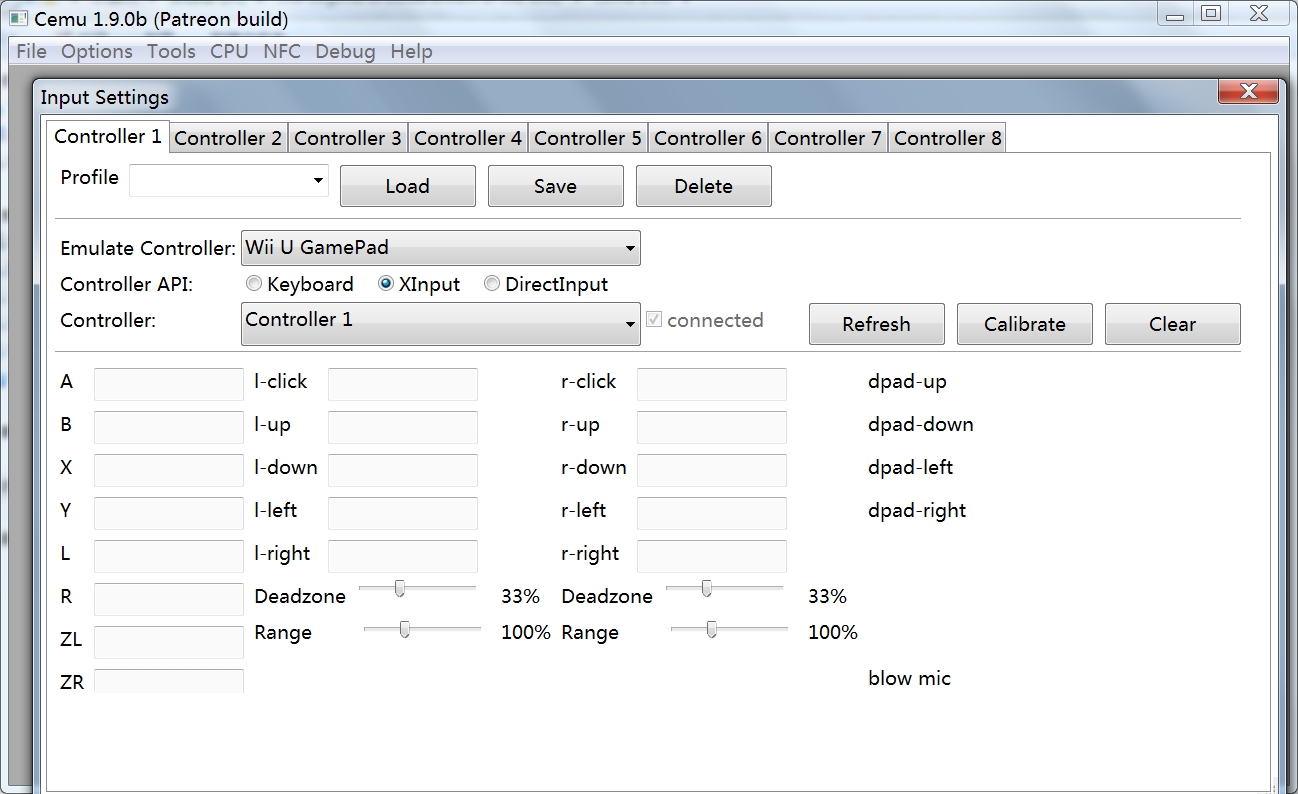
Task: Click the r-click mapping field
Action: (712, 384)
